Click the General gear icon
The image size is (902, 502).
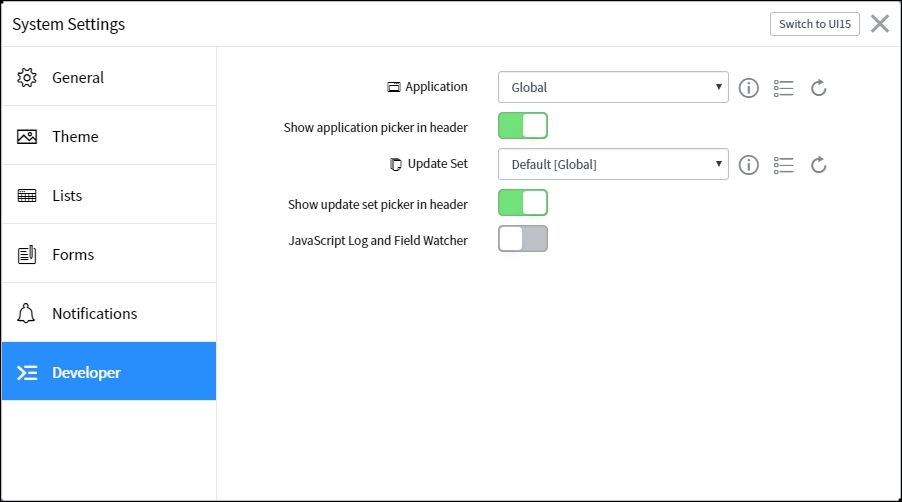coord(26,78)
